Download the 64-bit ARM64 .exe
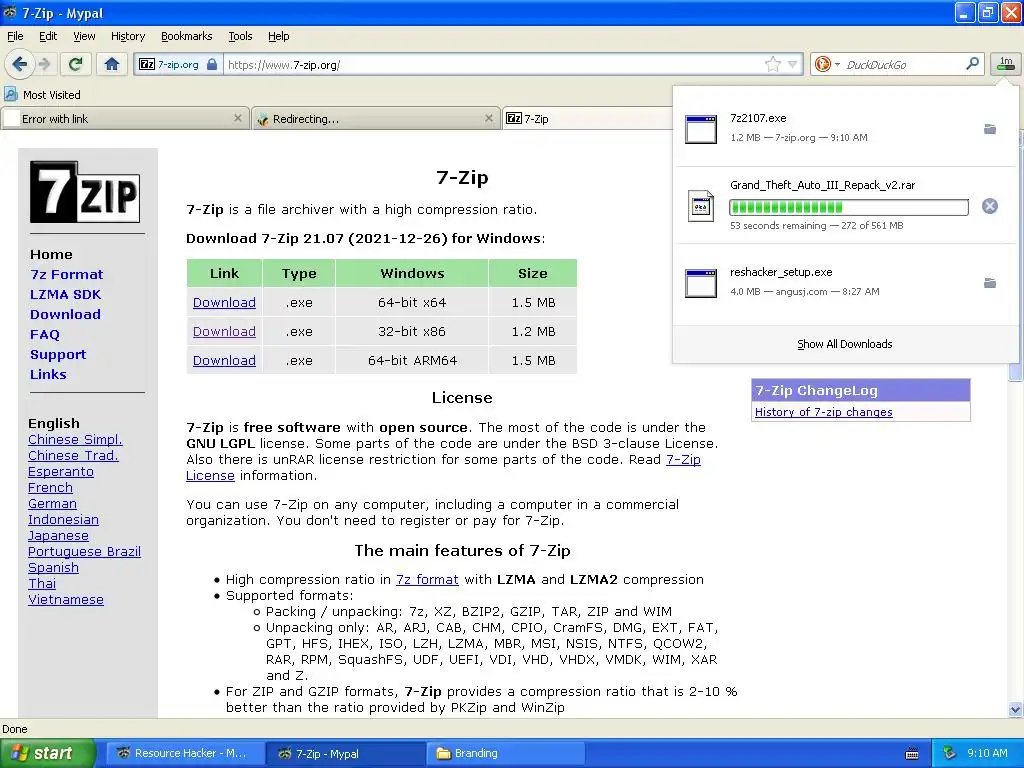 coord(224,360)
